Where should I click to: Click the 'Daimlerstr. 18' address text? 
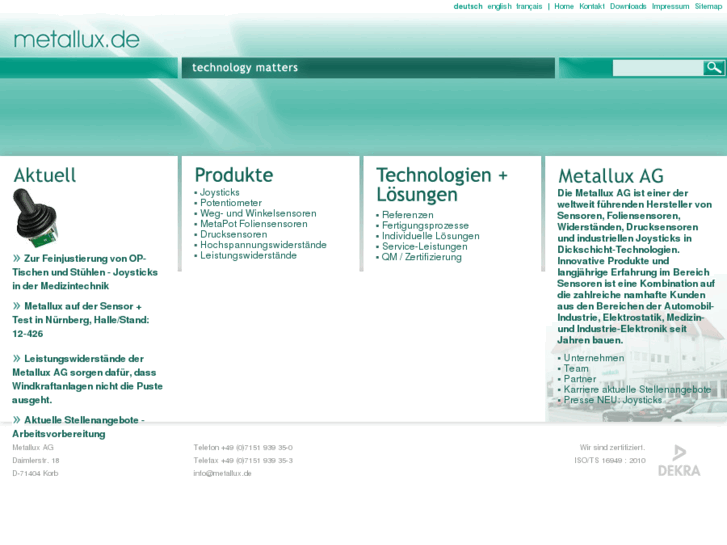point(36,460)
